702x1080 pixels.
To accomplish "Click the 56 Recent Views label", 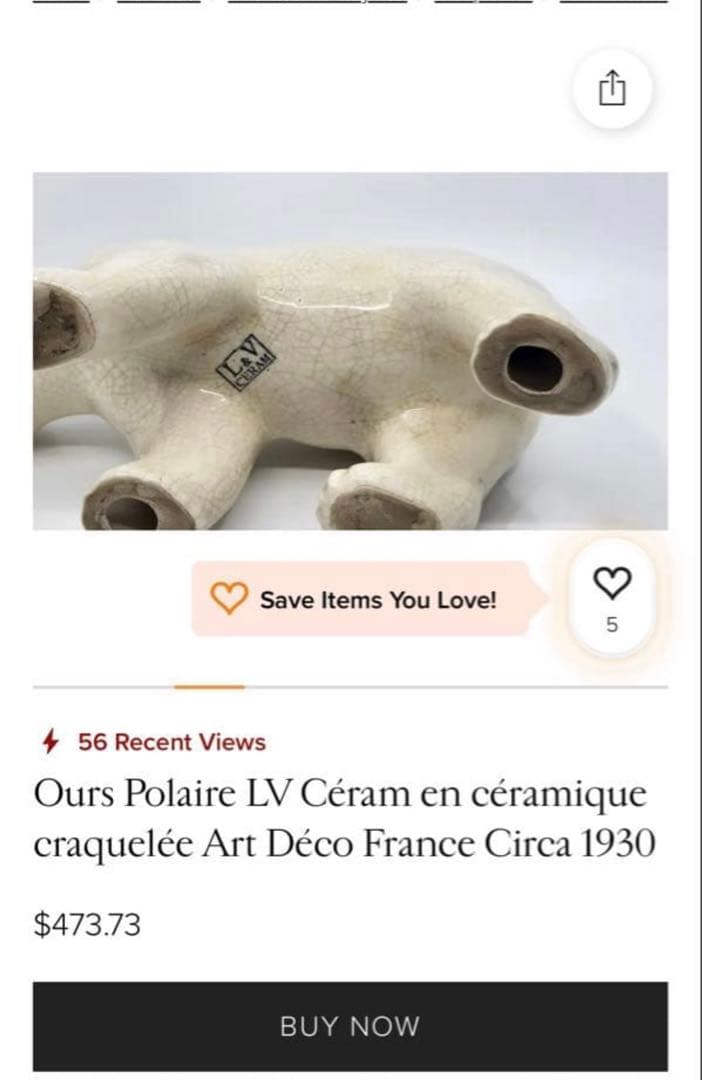I will coord(172,742).
